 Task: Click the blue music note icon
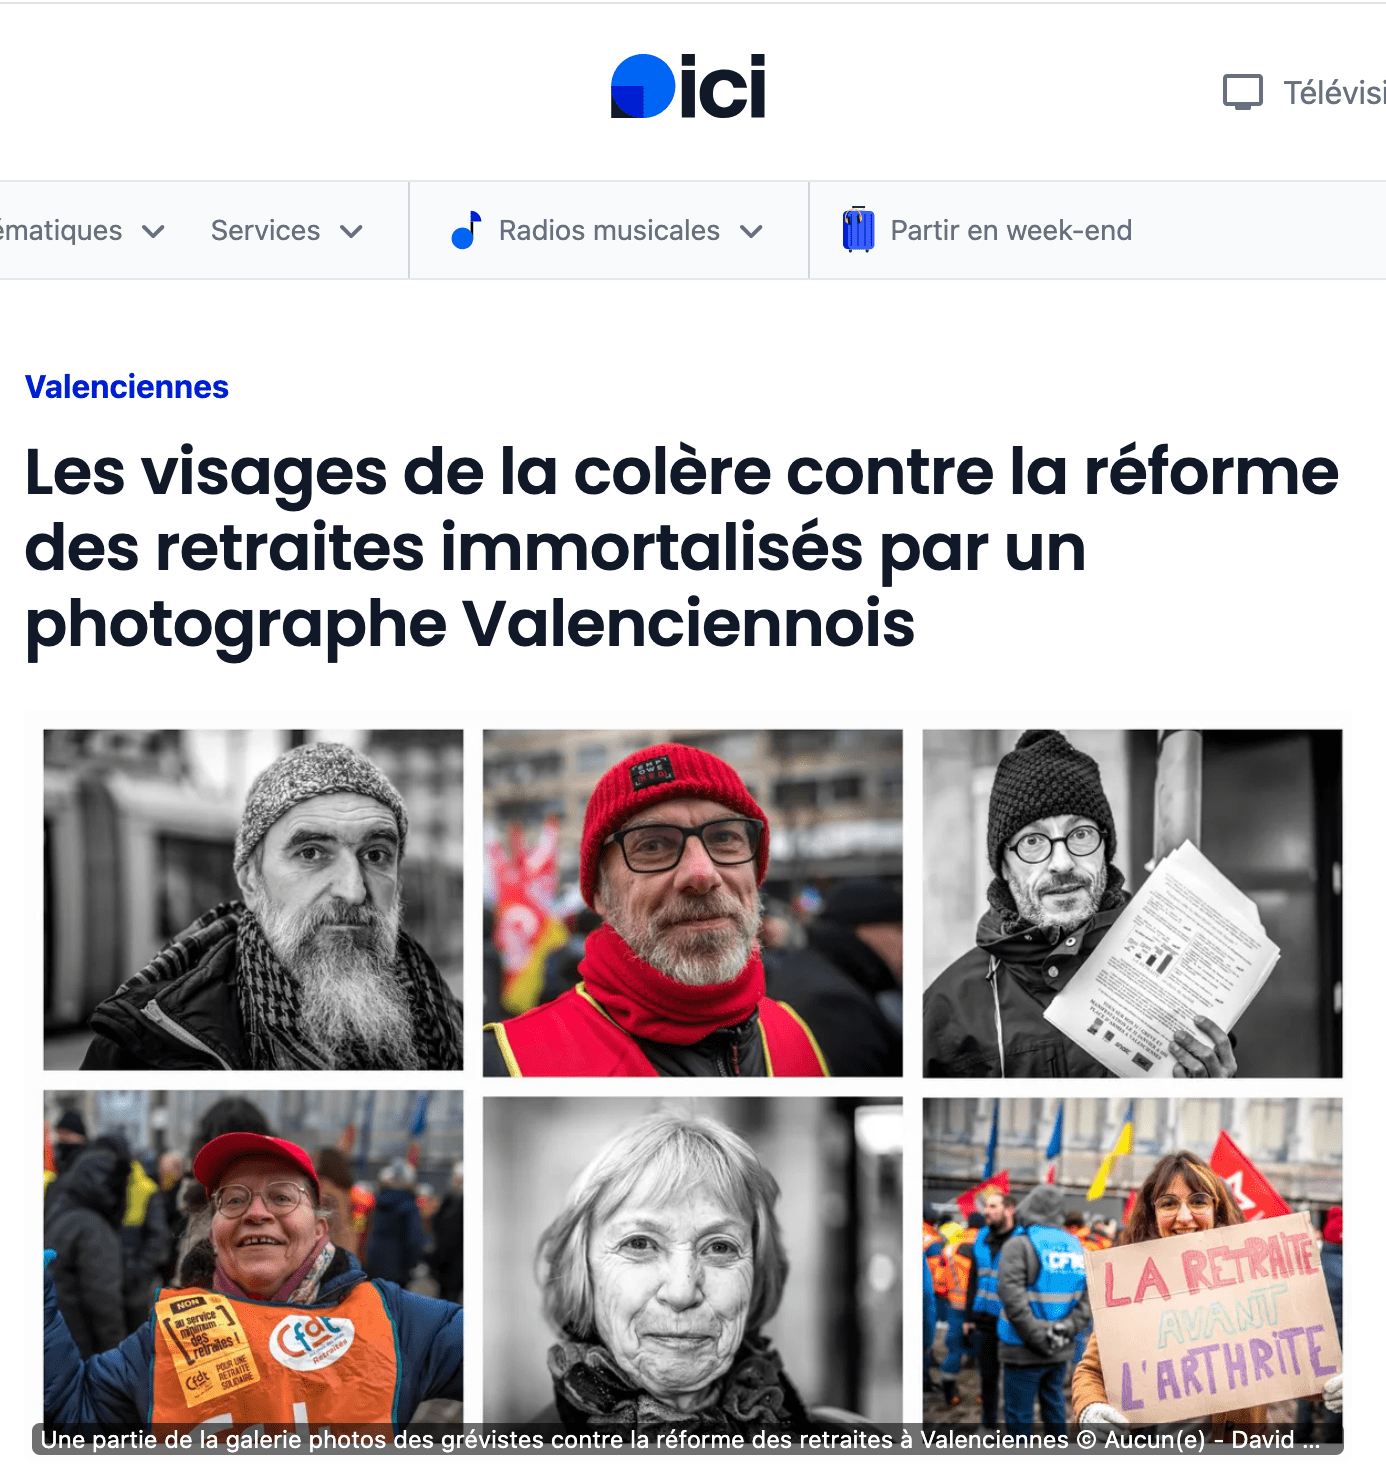[x=466, y=230]
